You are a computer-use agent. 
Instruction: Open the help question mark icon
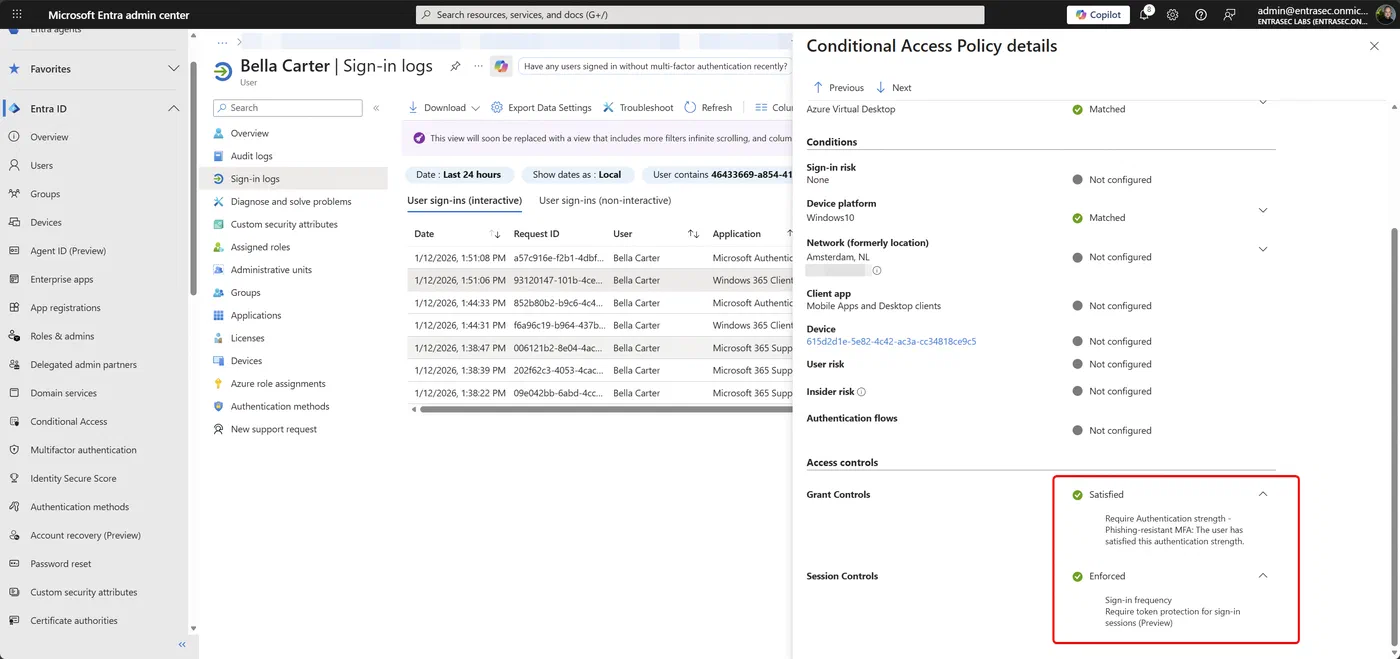click(1201, 15)
